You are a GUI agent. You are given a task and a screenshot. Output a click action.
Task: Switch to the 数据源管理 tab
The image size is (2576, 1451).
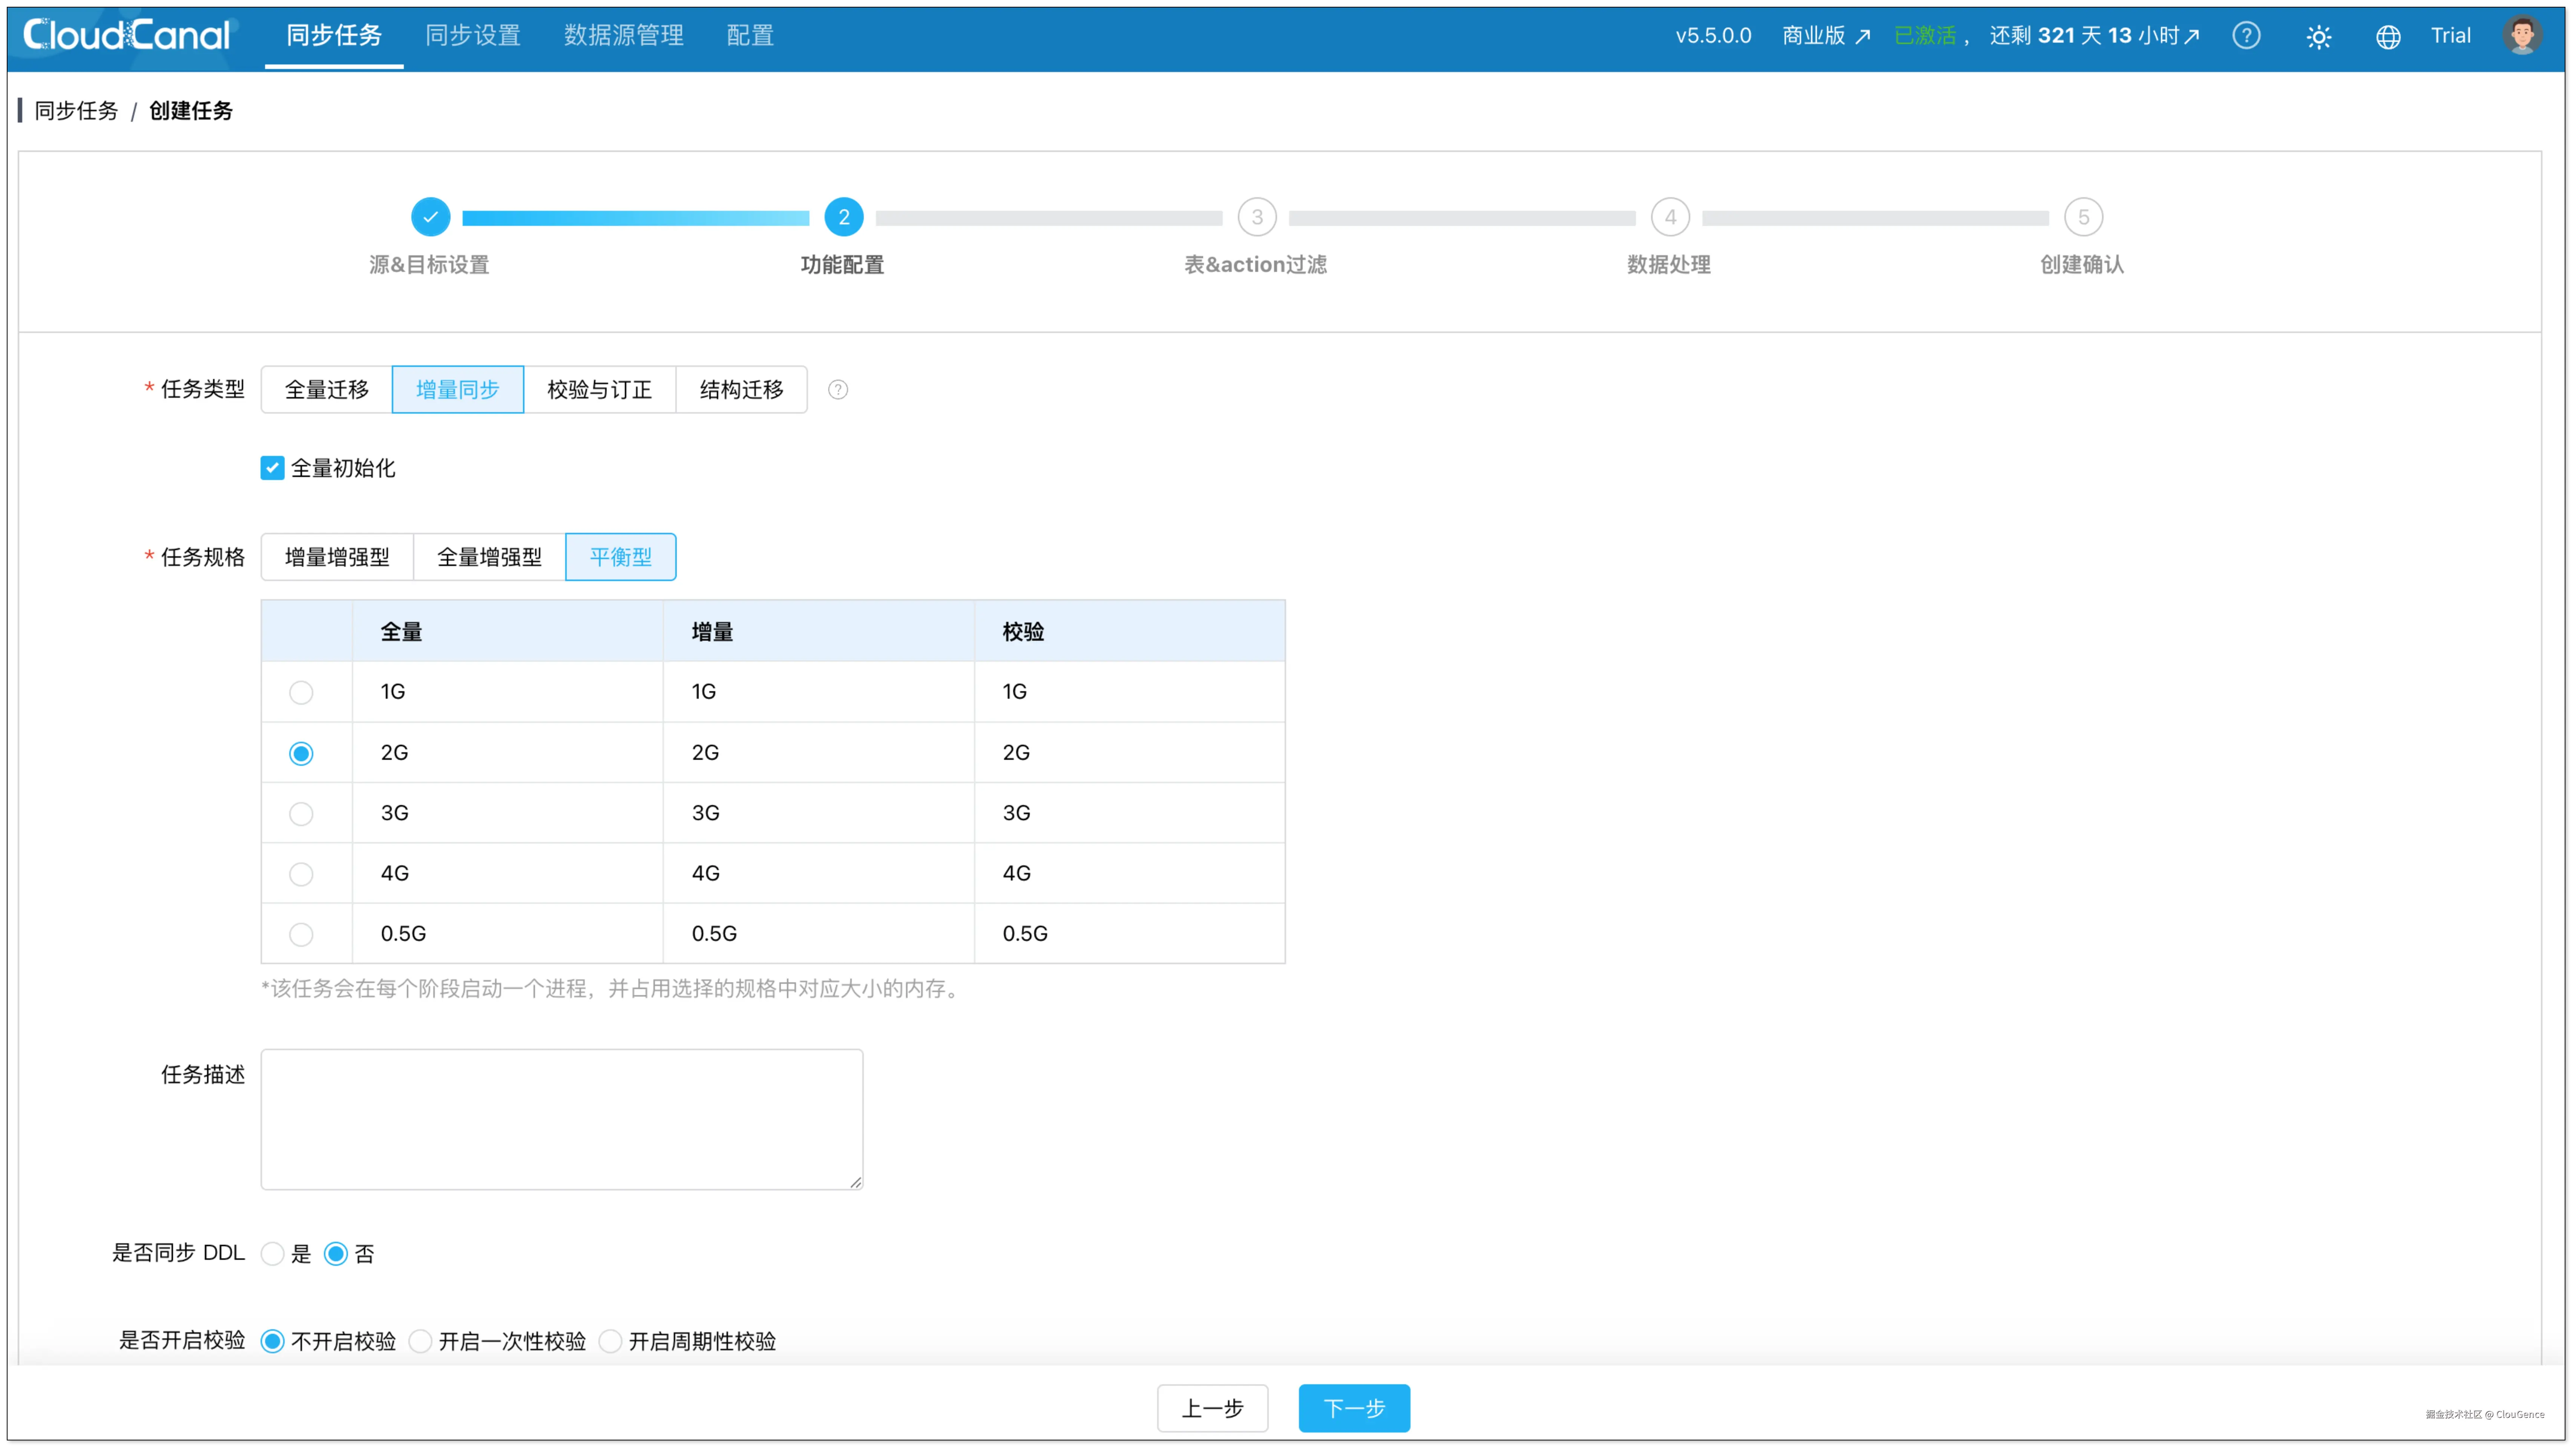(623, 36)
